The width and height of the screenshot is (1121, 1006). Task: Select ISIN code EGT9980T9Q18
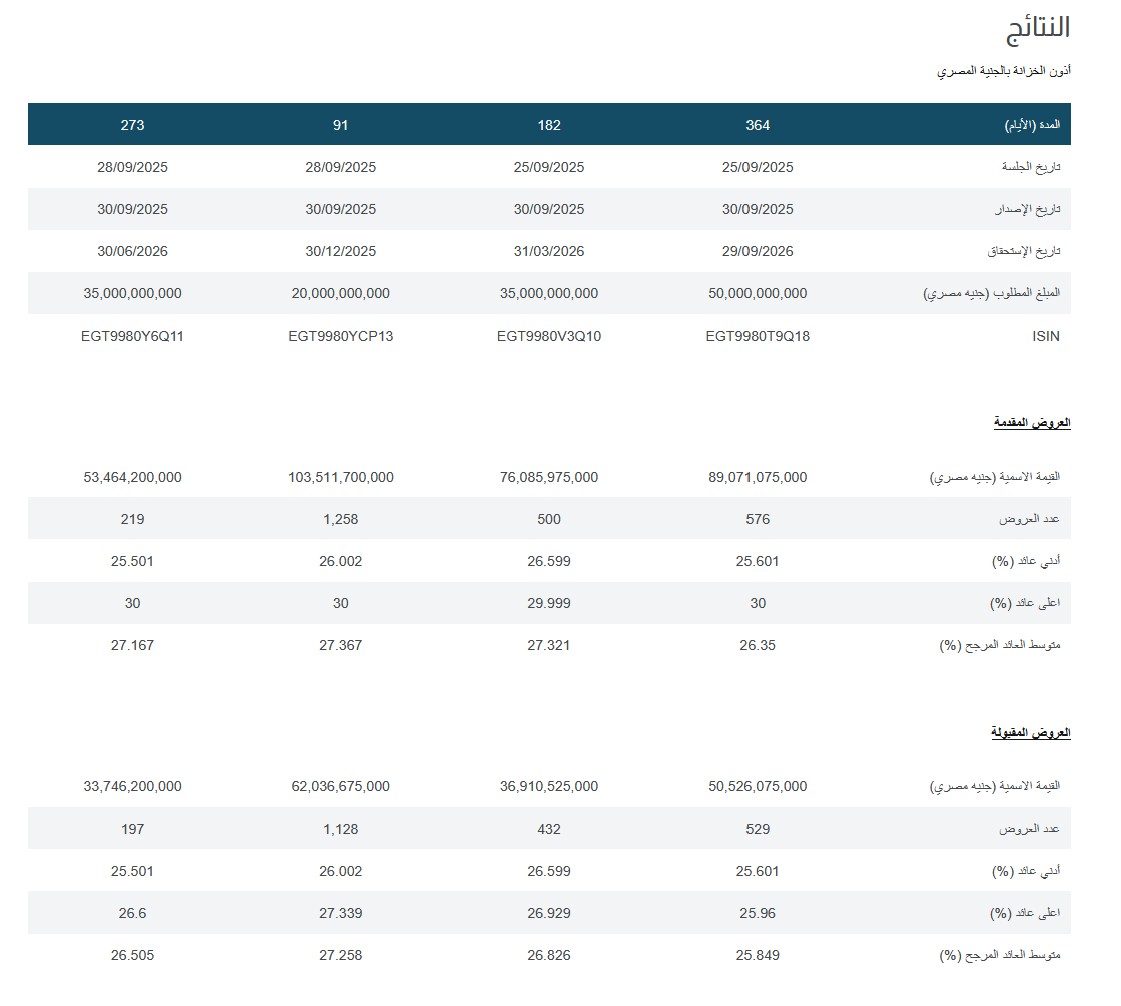point(757,336)
